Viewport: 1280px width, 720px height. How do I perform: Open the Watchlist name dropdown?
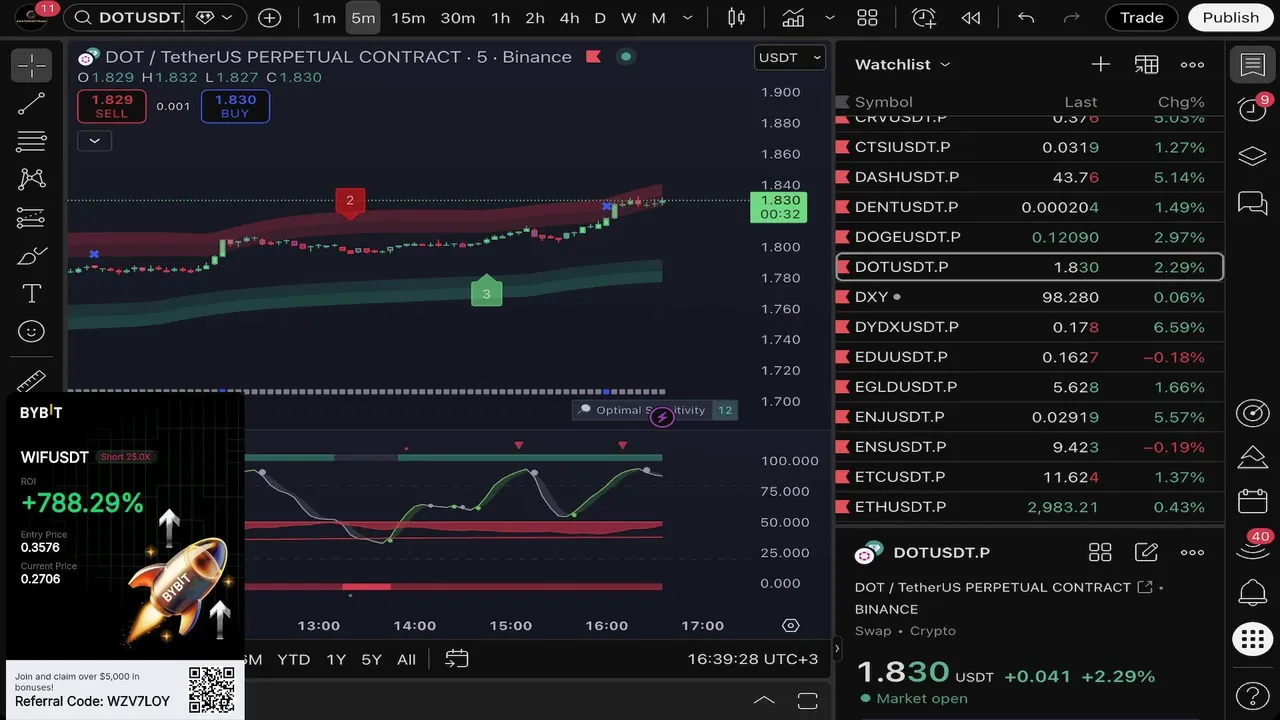coord(902,64)
